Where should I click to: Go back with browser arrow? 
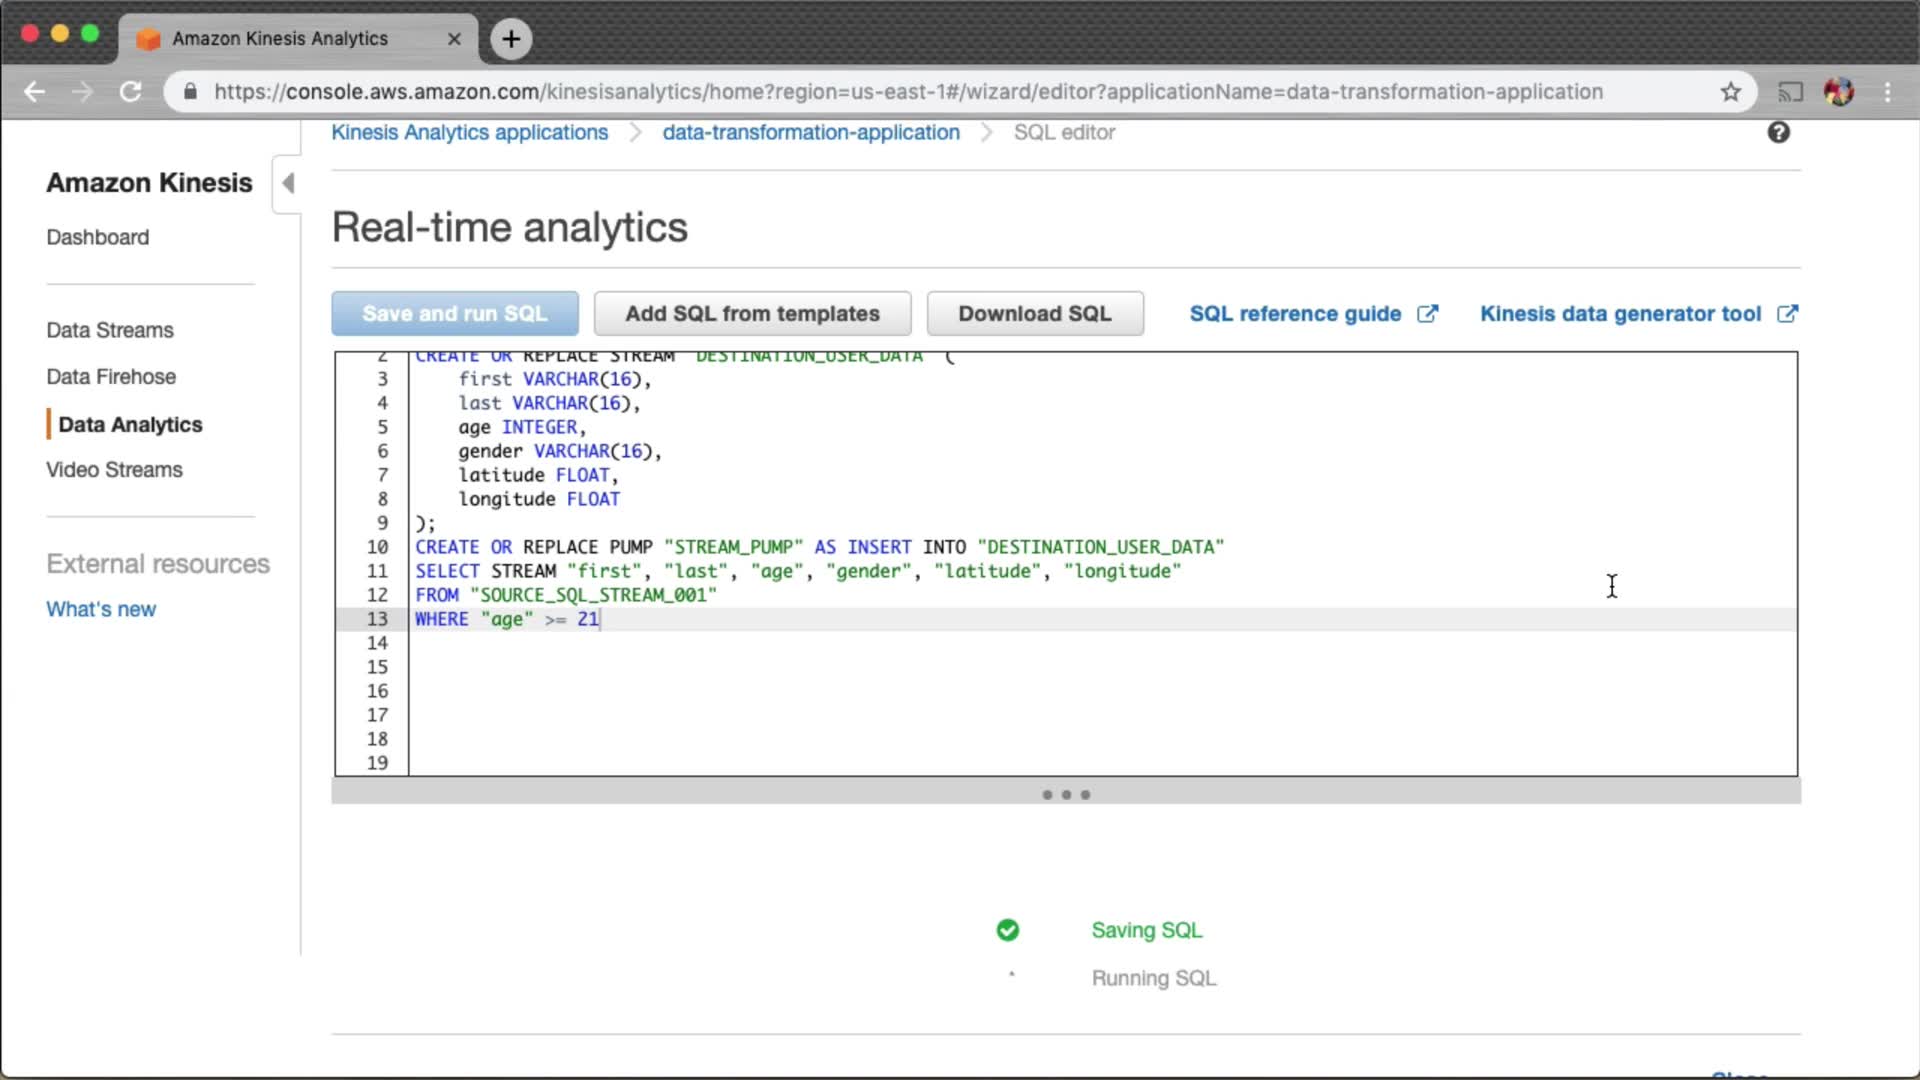click(x=35, y=92)
